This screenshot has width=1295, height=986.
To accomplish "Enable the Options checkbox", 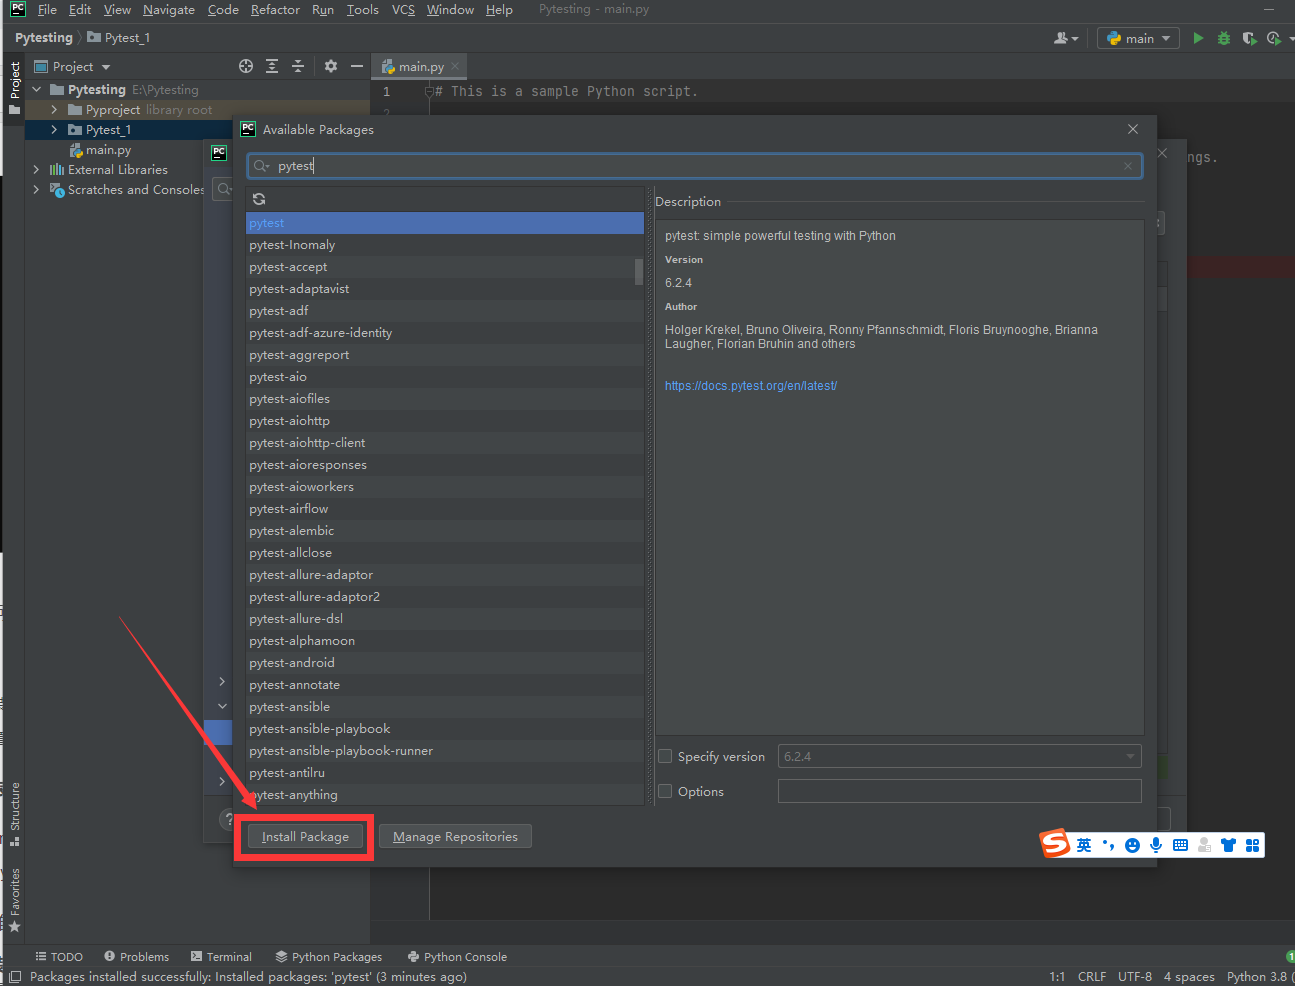I will point(665,791).
